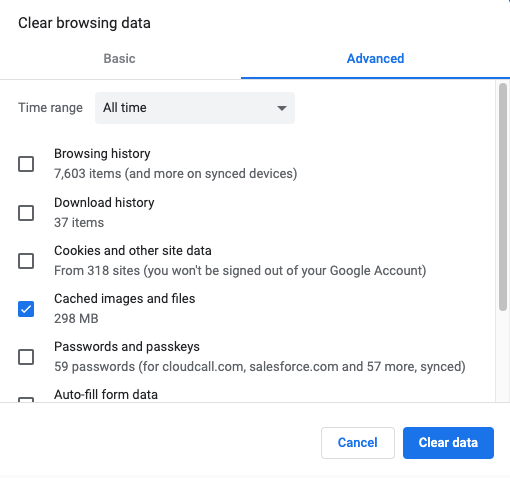This screenshot has width=510, height=478.
Task: Click the Passwords and passkeys label
Action: point(127,347)
